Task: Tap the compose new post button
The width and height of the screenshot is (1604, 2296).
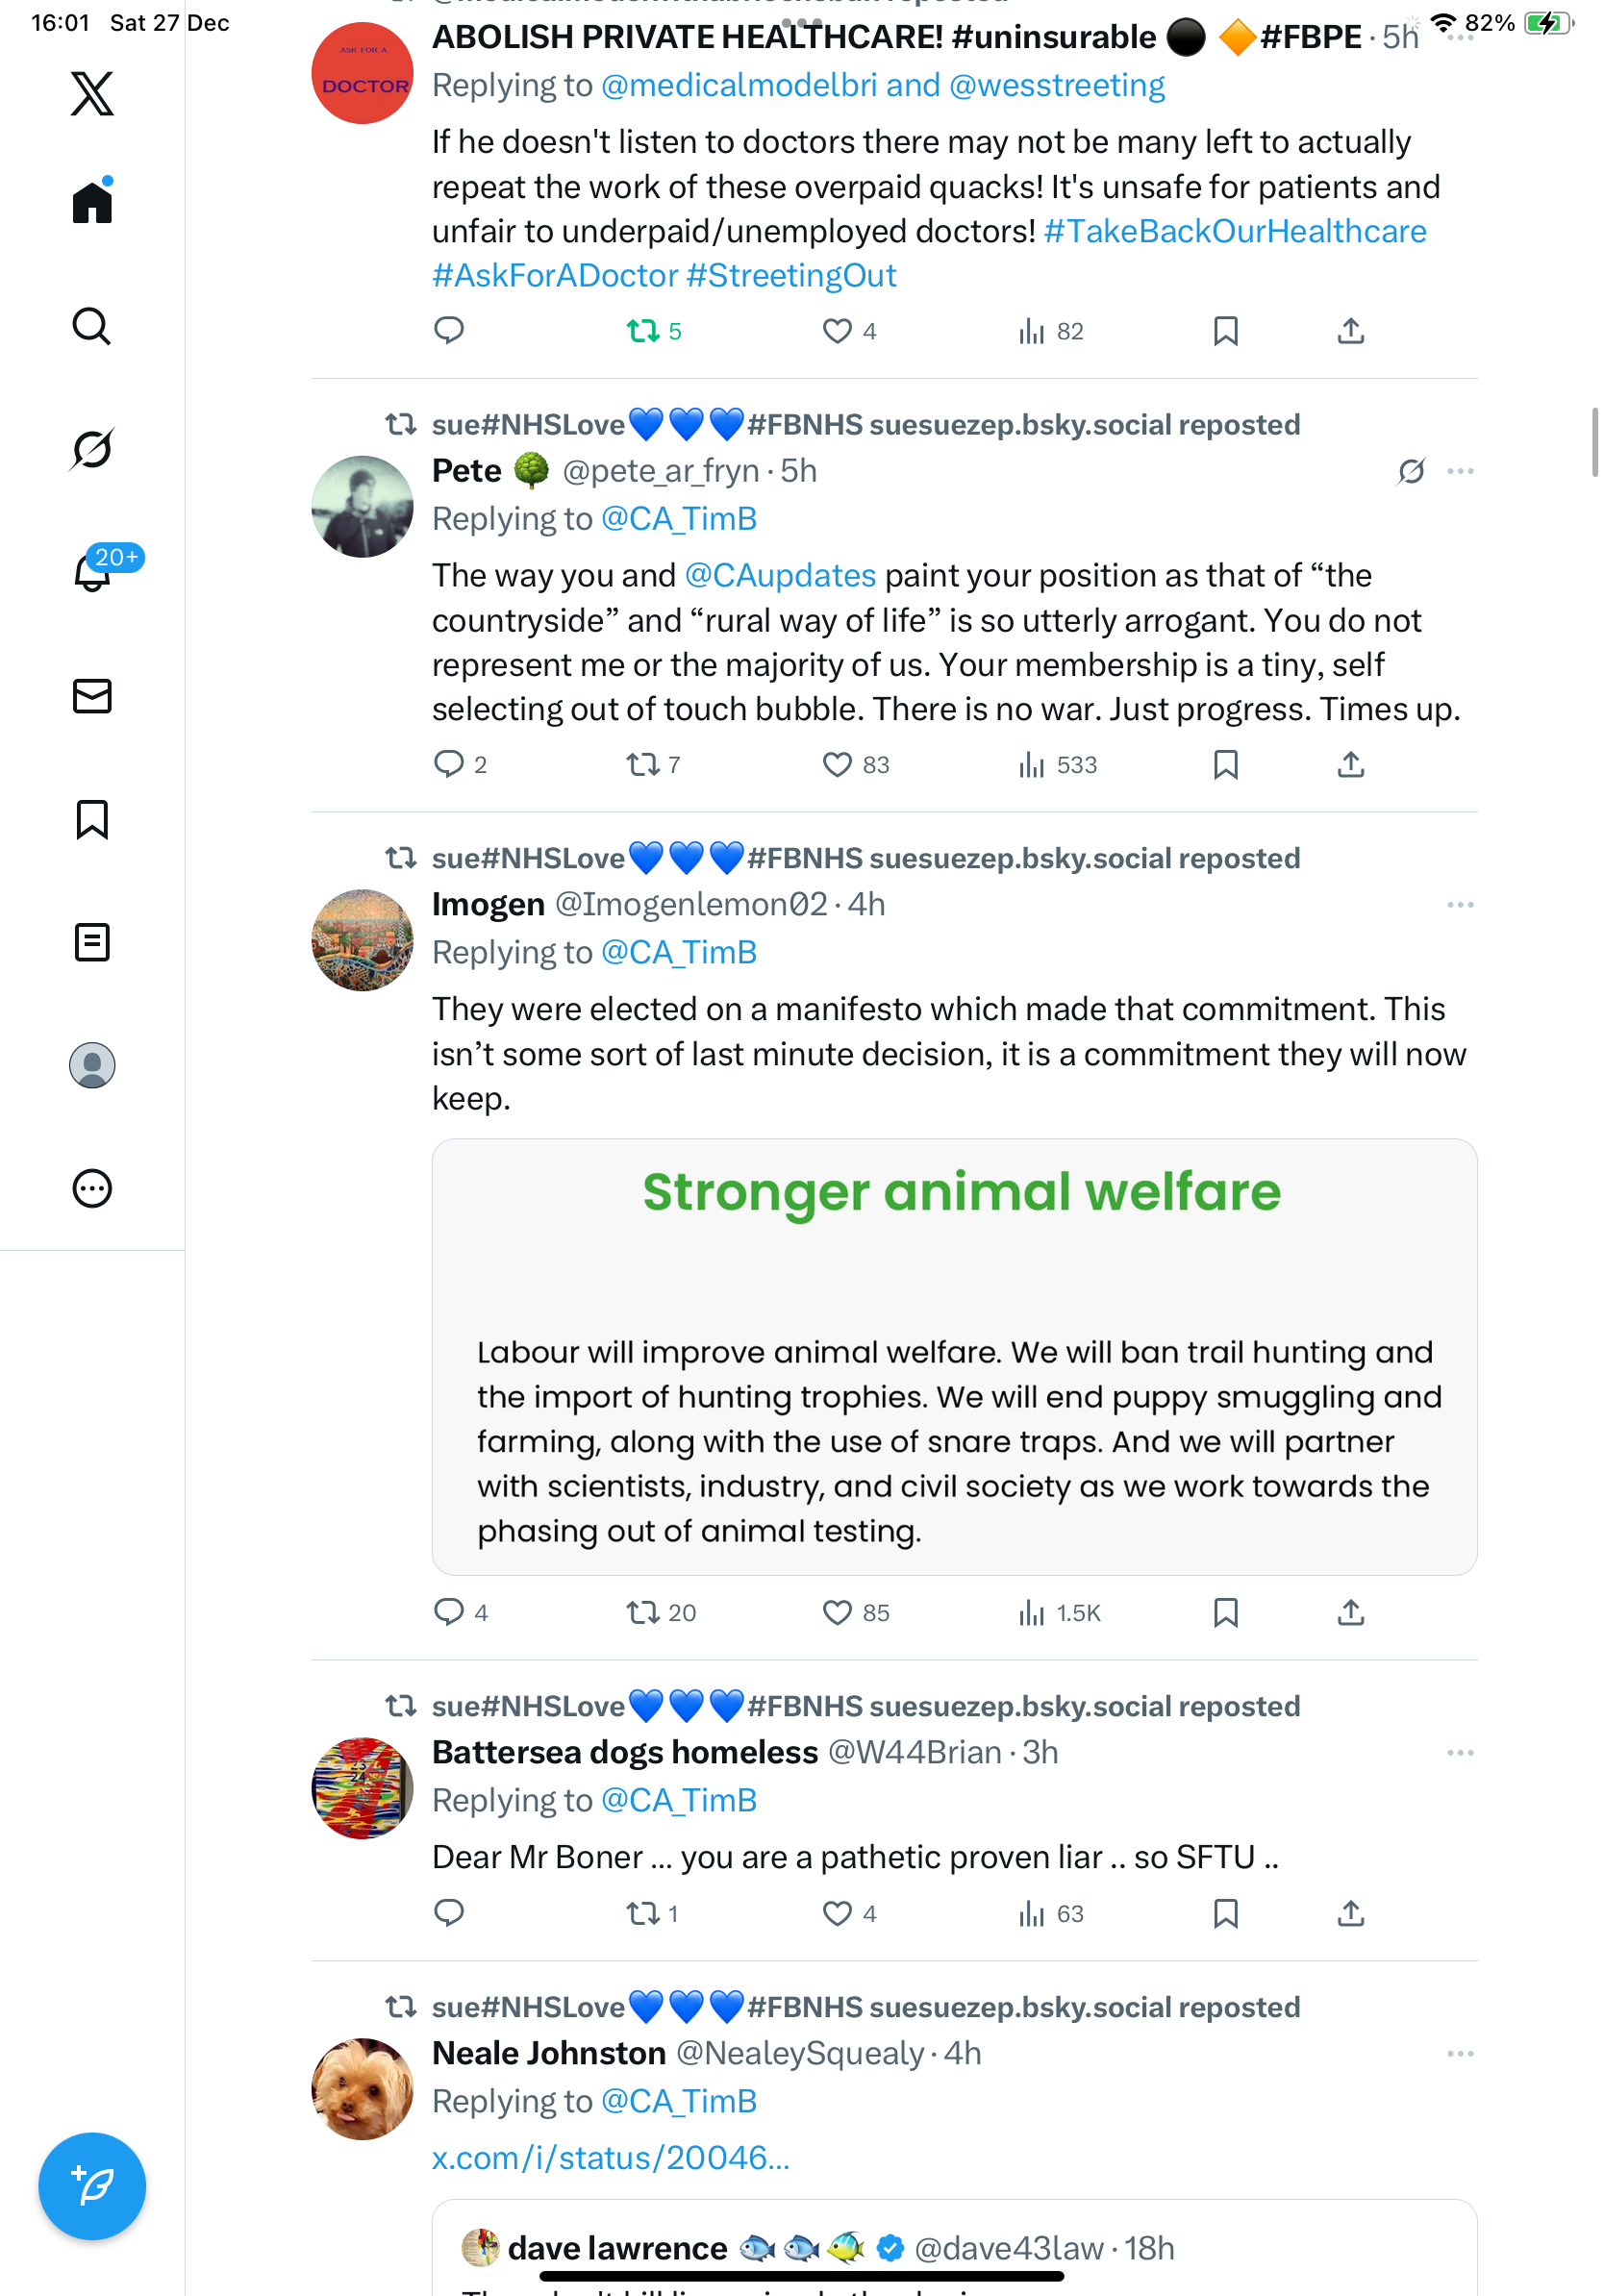Action: click(92, 2185)
